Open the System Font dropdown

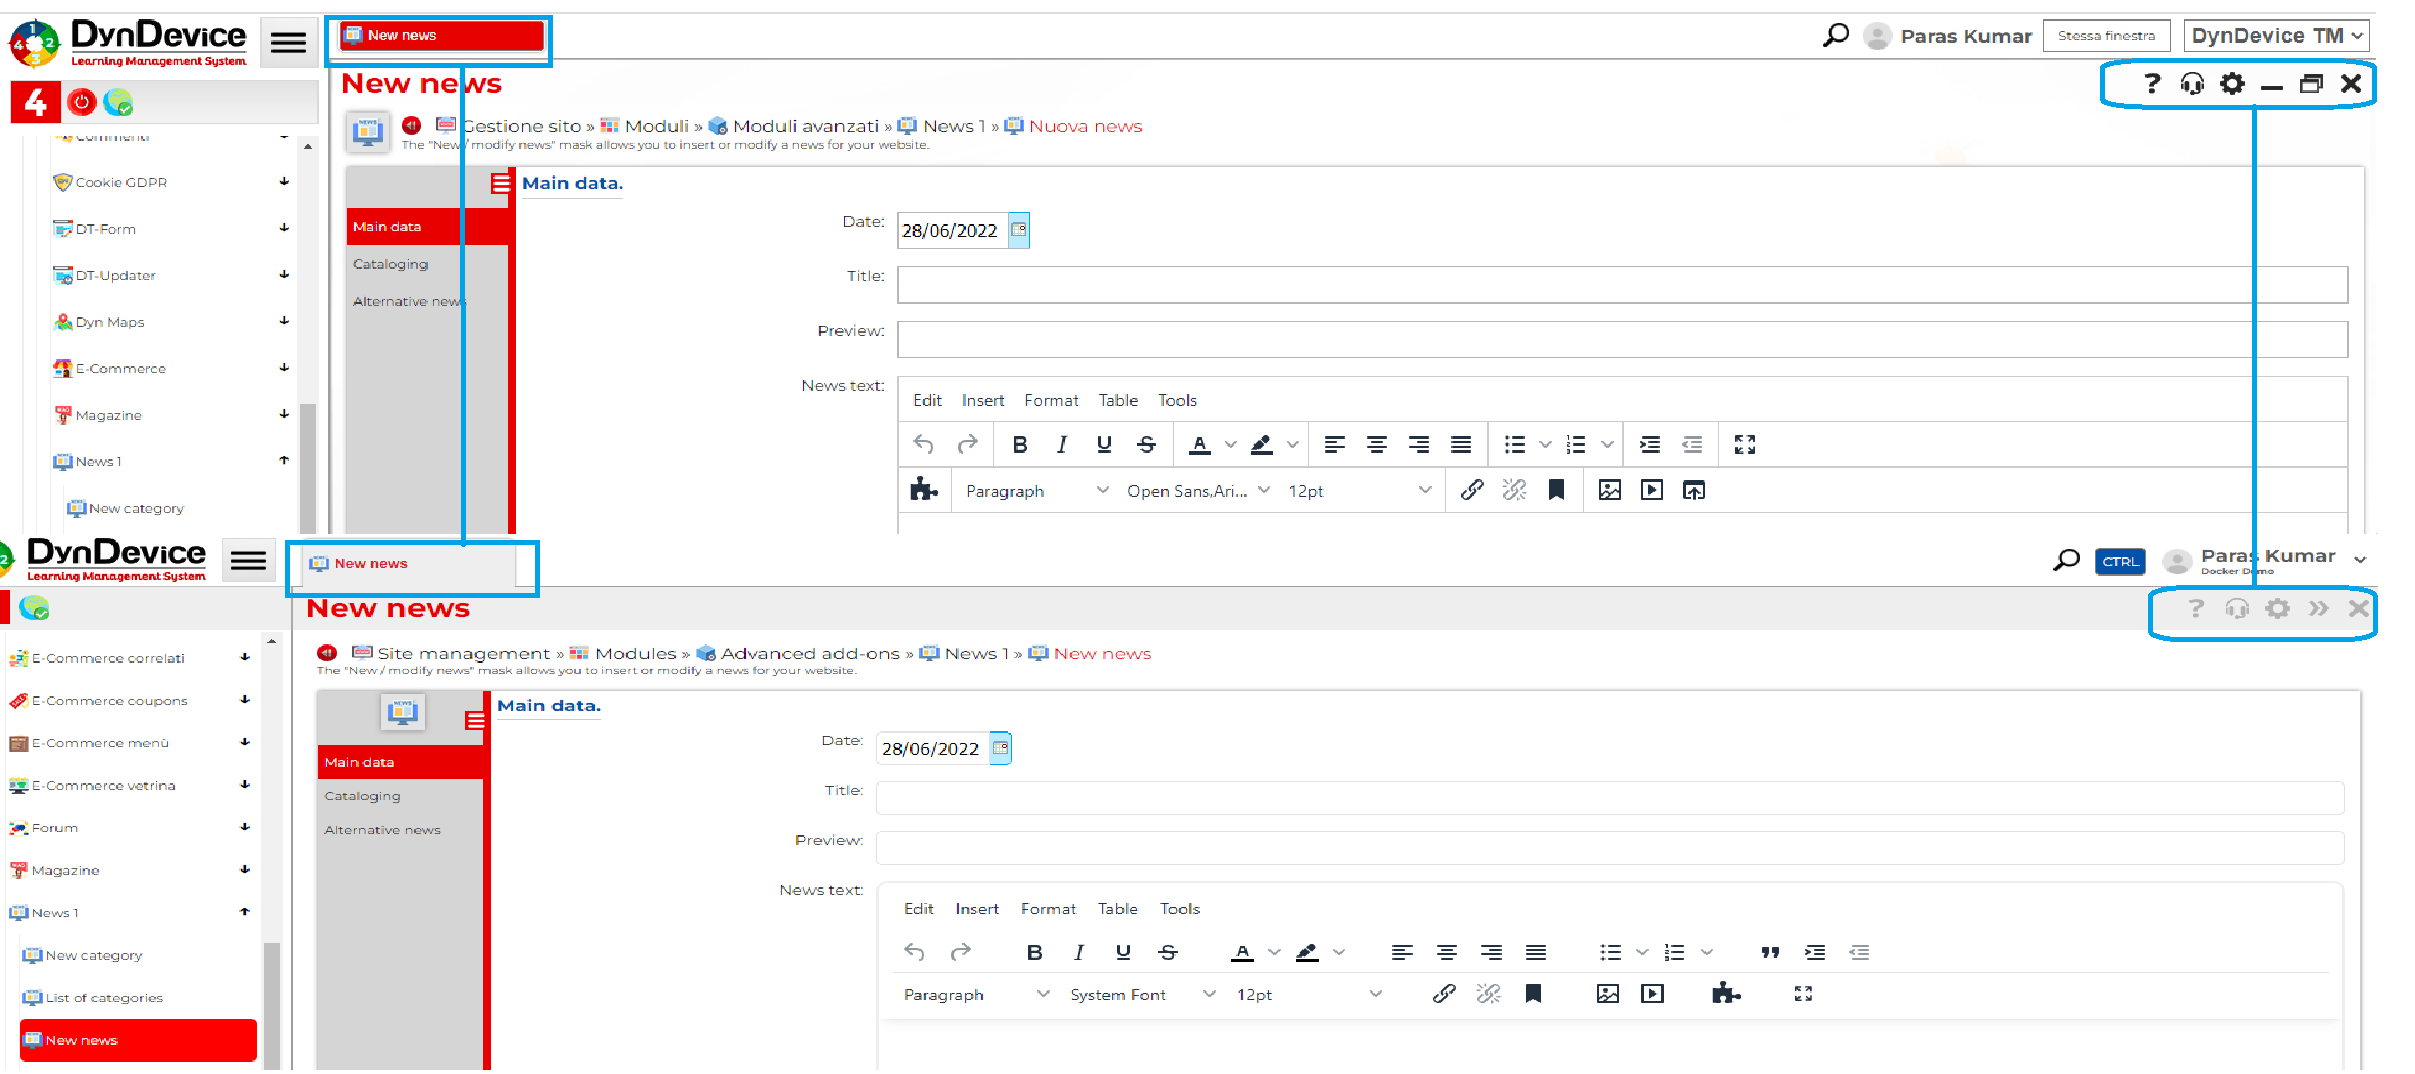(x=1141, y=994)
